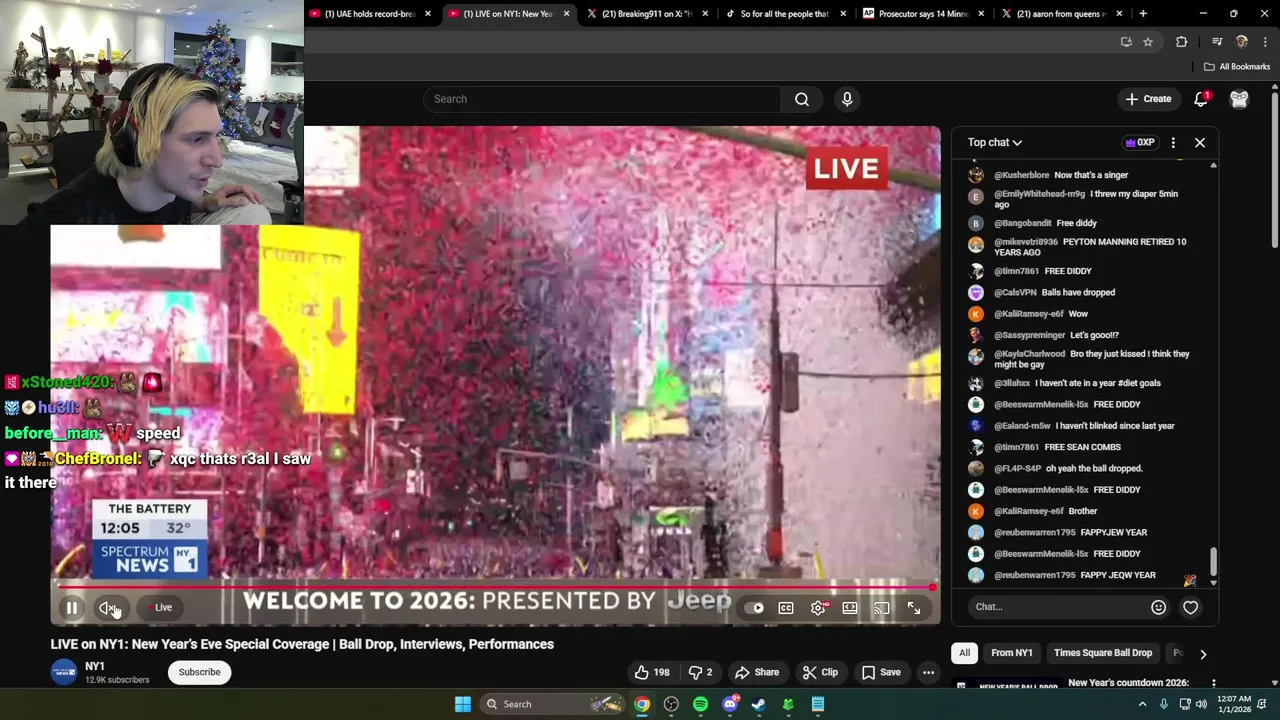
Task: Open the chat emoji picker
Action: tap(1158, 607)
